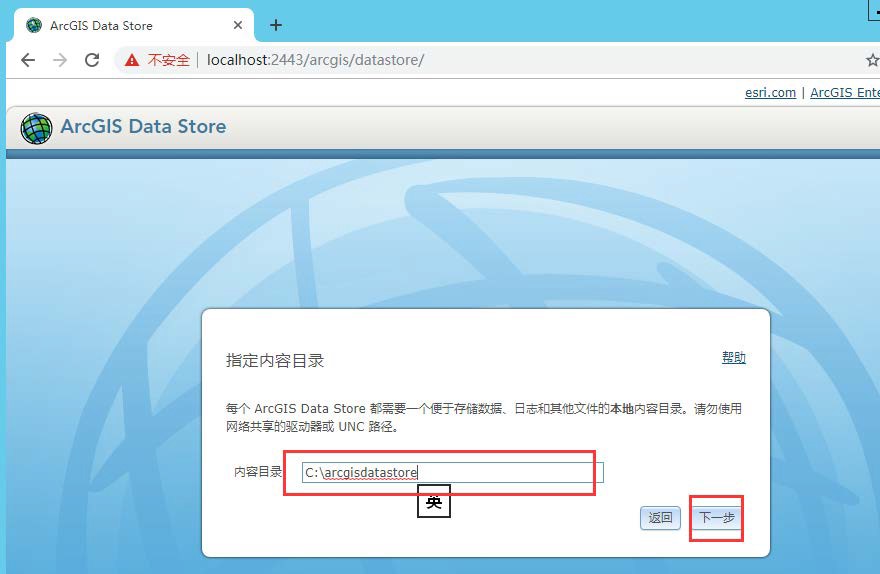Bookmark the page with the star icon
Viewport: 880px width, 574px height.
[873, 60]
